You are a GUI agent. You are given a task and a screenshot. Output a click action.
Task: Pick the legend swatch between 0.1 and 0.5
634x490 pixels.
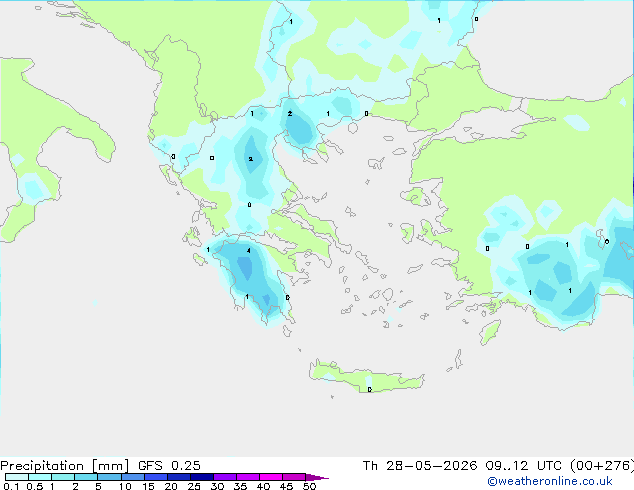(17, 477)
